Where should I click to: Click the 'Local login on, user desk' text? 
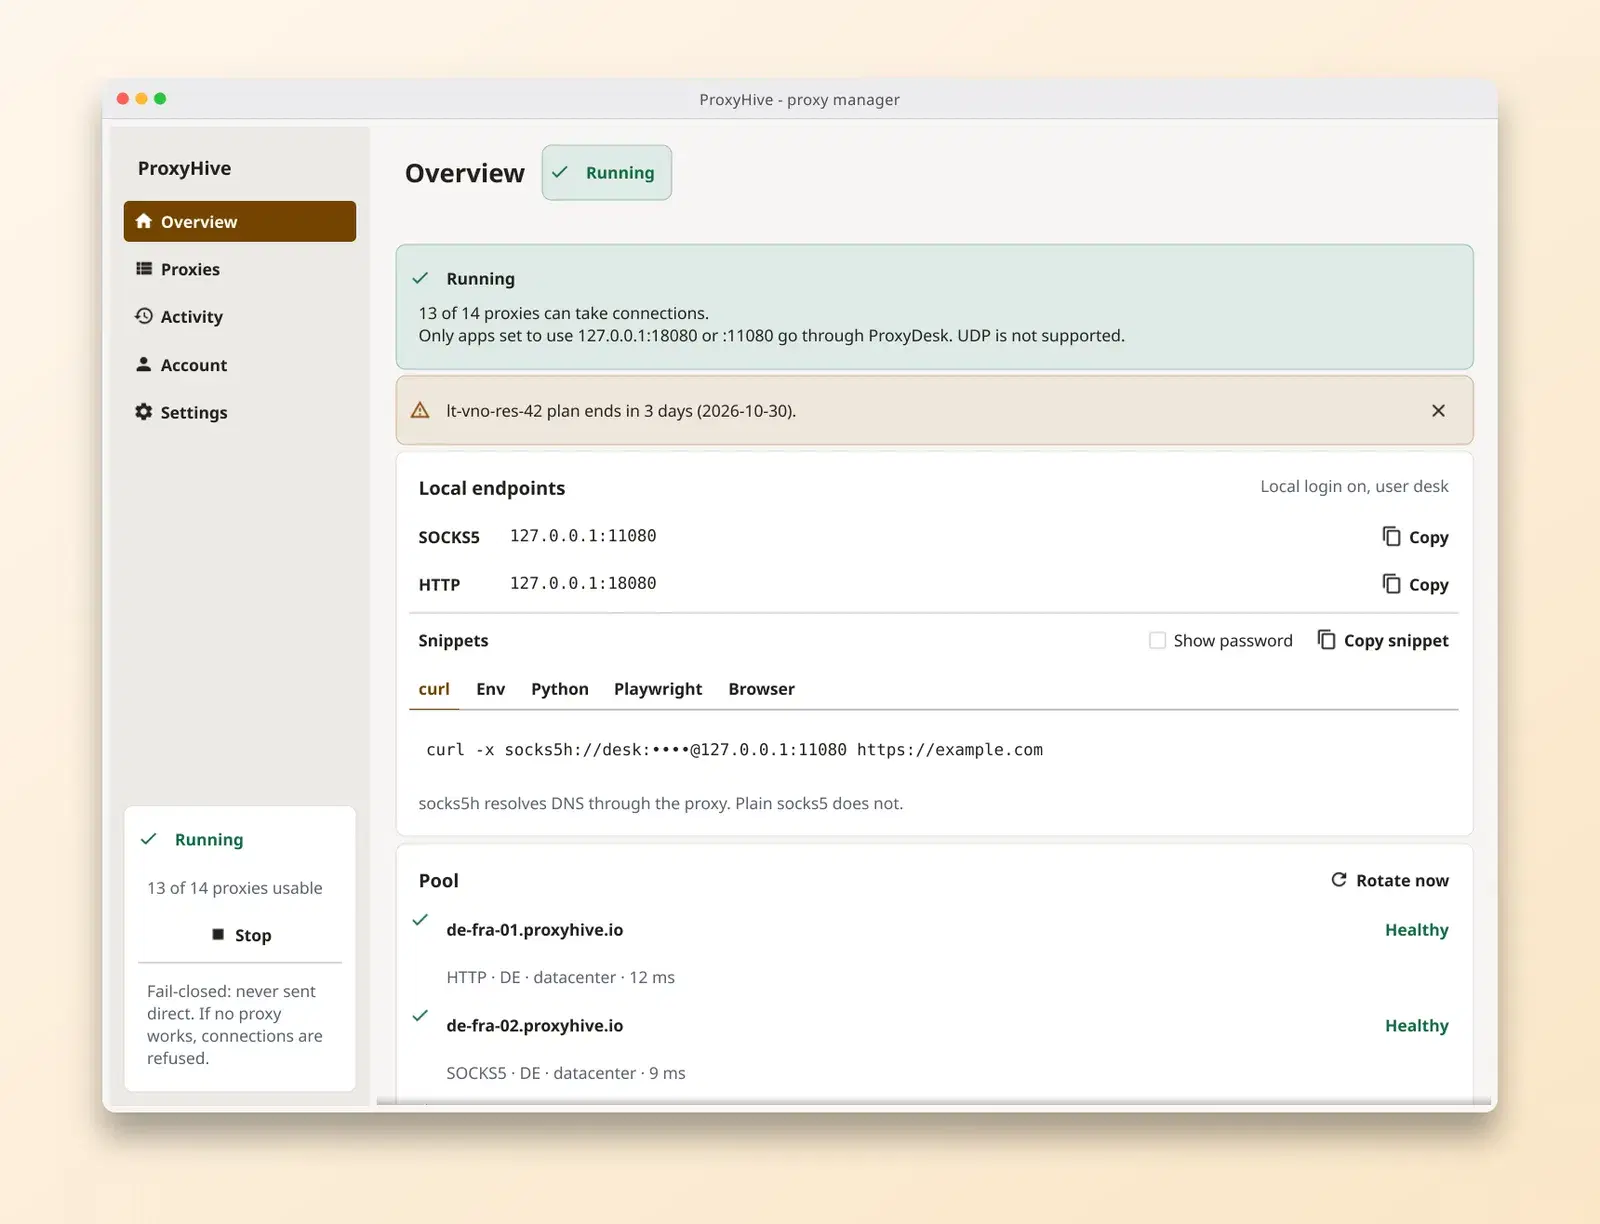click(1354, 486)
